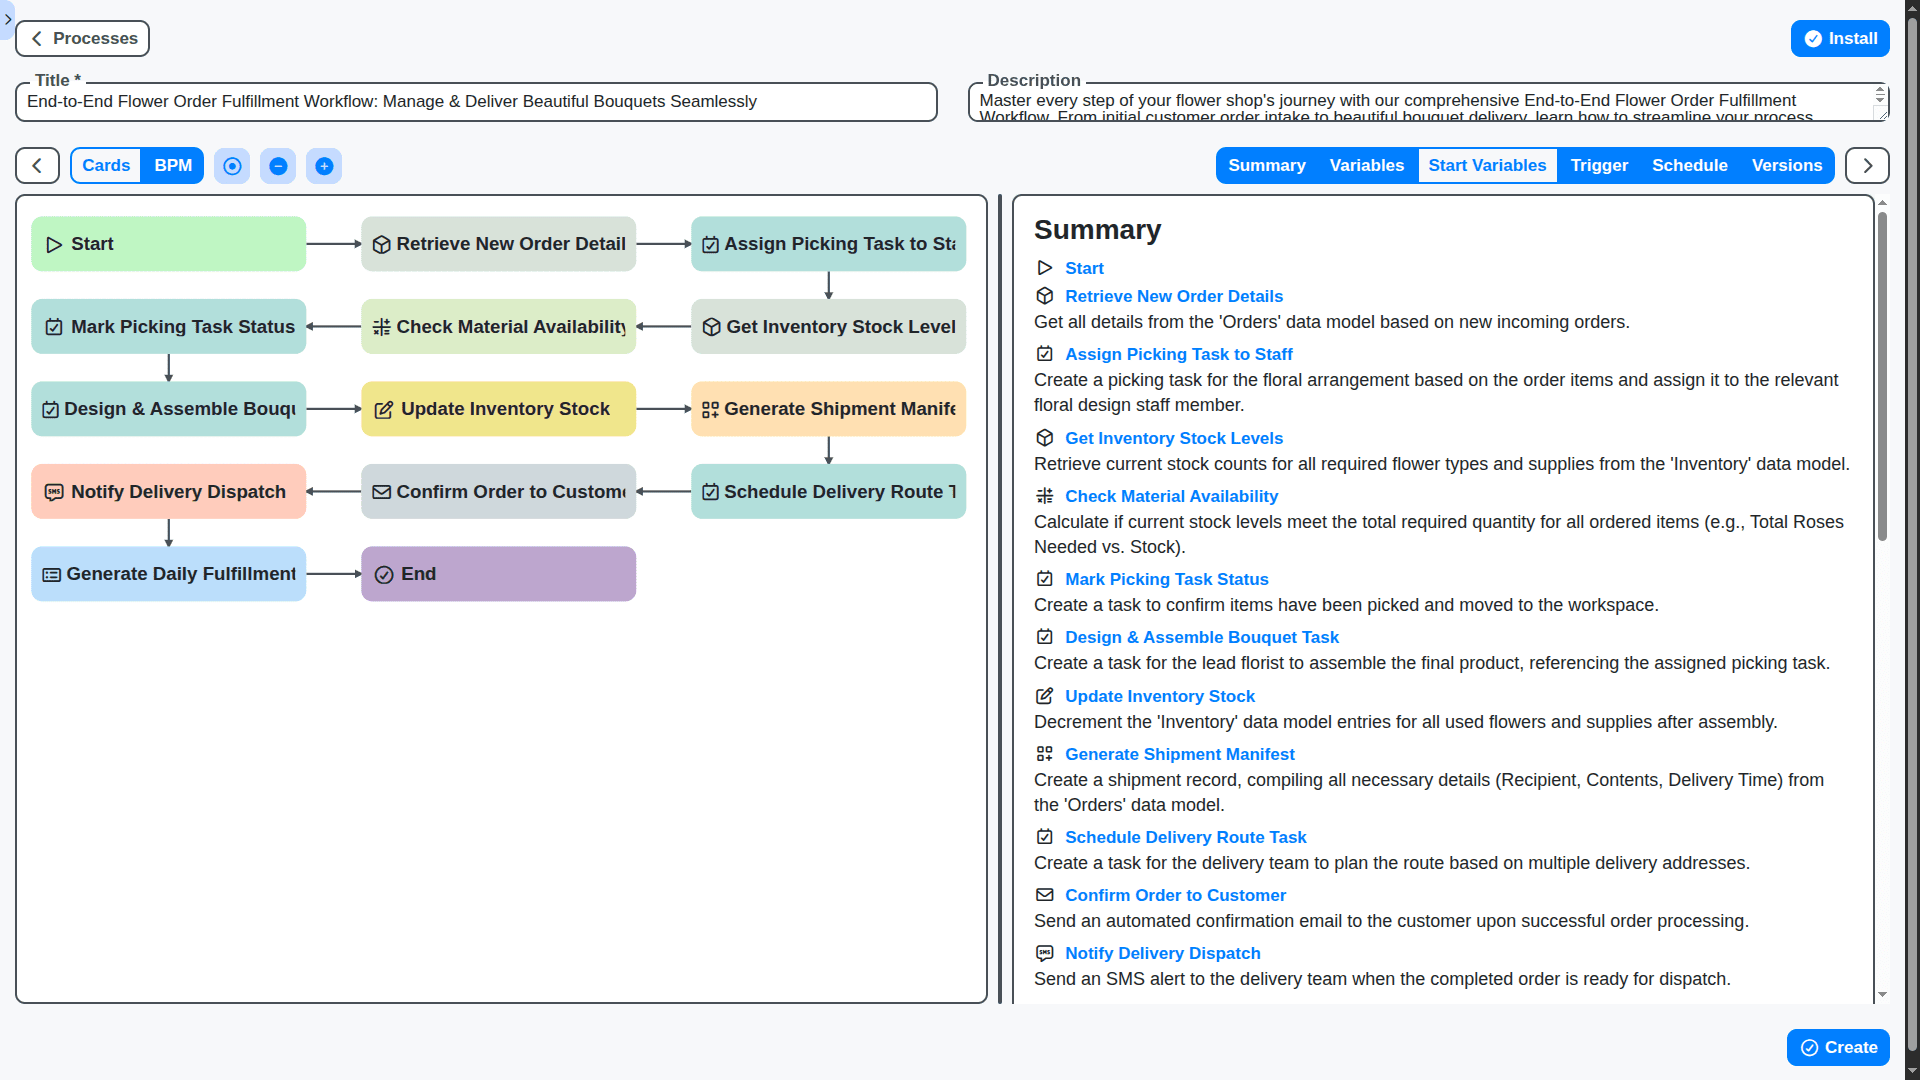The width and height of the screenshot is (1920, 1080).
Task: Open the Design & Assemble Bouquet Task link
Action: pos(1201,637)
